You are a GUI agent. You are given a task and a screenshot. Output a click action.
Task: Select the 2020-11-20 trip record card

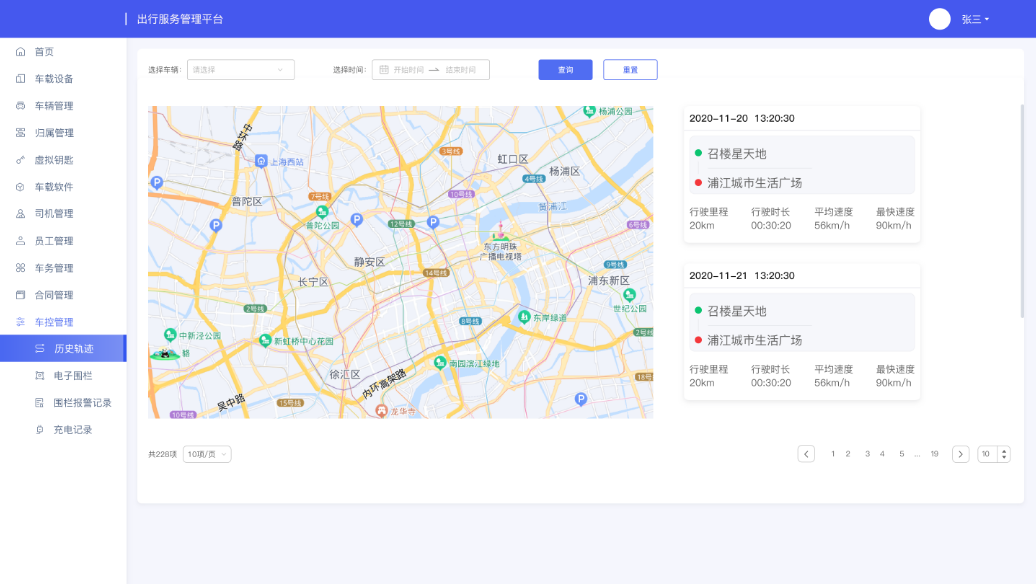point(801,174)
